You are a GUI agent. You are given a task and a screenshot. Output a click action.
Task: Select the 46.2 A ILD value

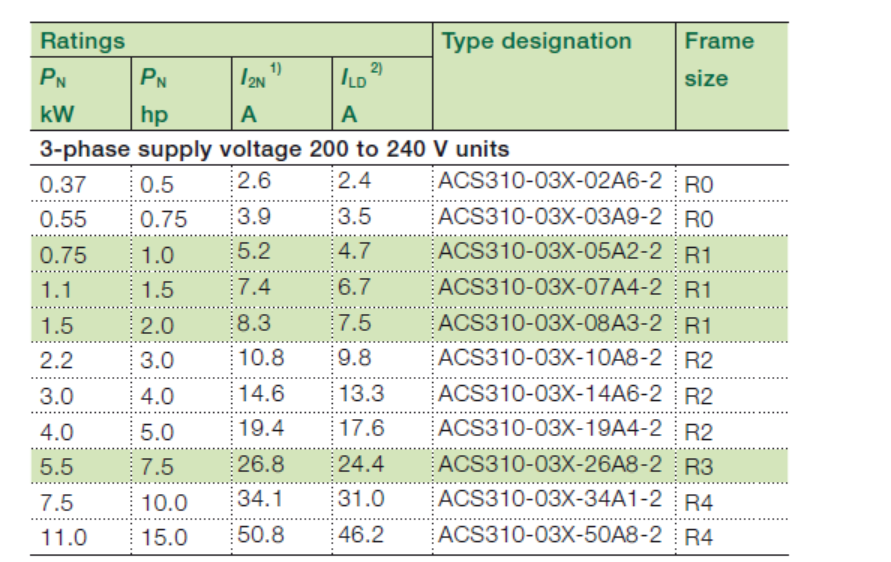(361, 535)
